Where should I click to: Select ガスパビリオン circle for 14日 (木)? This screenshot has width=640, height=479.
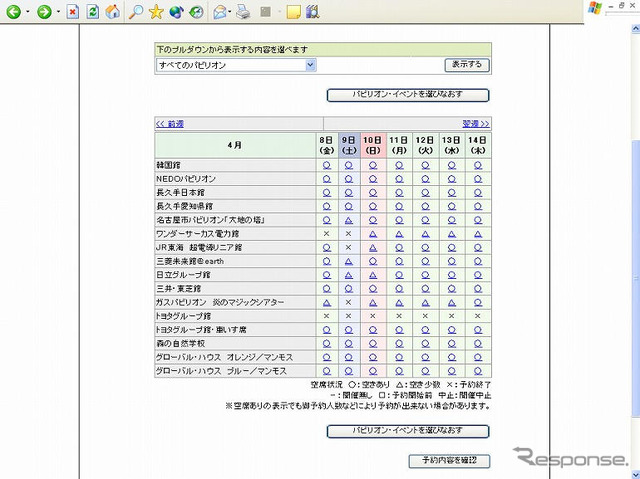[478, 303]
